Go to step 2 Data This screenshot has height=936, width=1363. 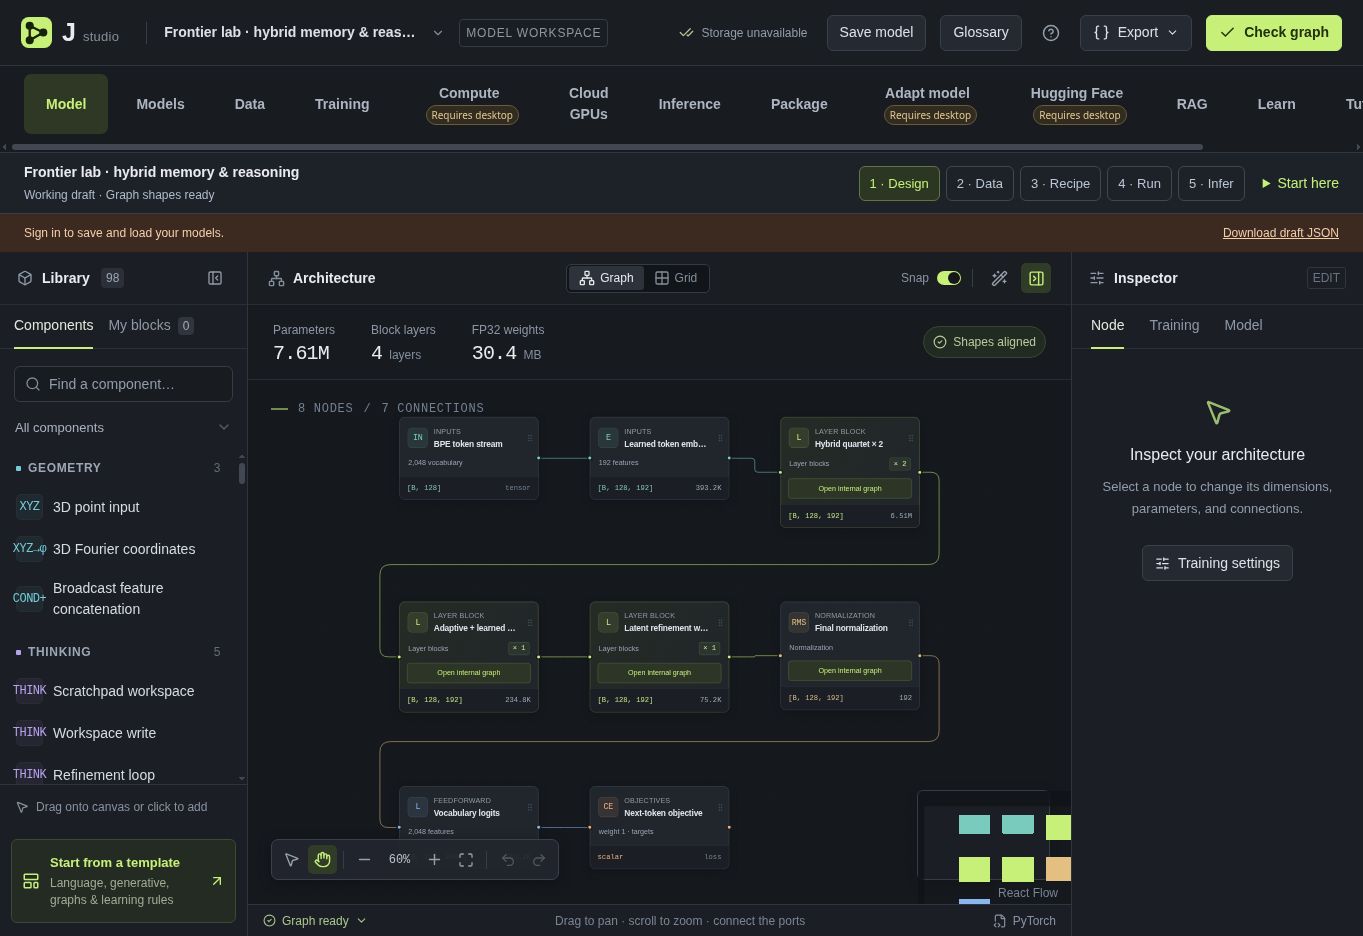[979, 184]
